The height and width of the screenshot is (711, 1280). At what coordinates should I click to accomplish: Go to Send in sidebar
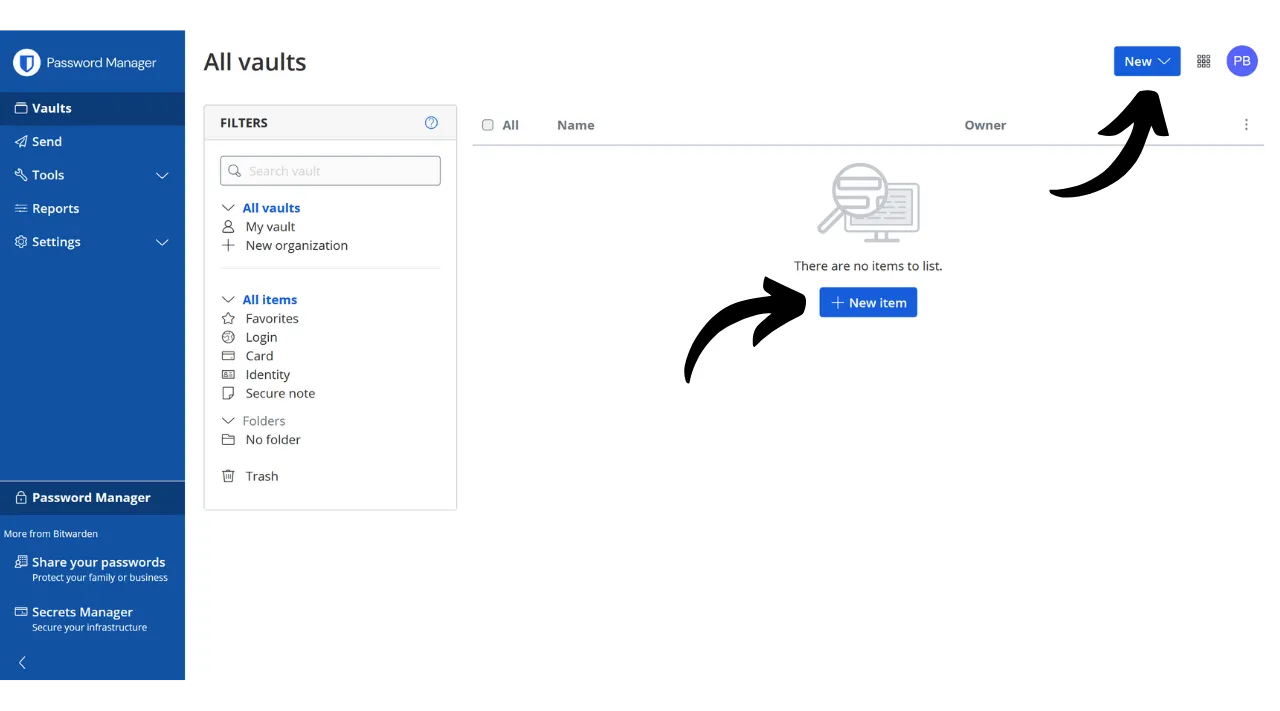pos(46,142)
